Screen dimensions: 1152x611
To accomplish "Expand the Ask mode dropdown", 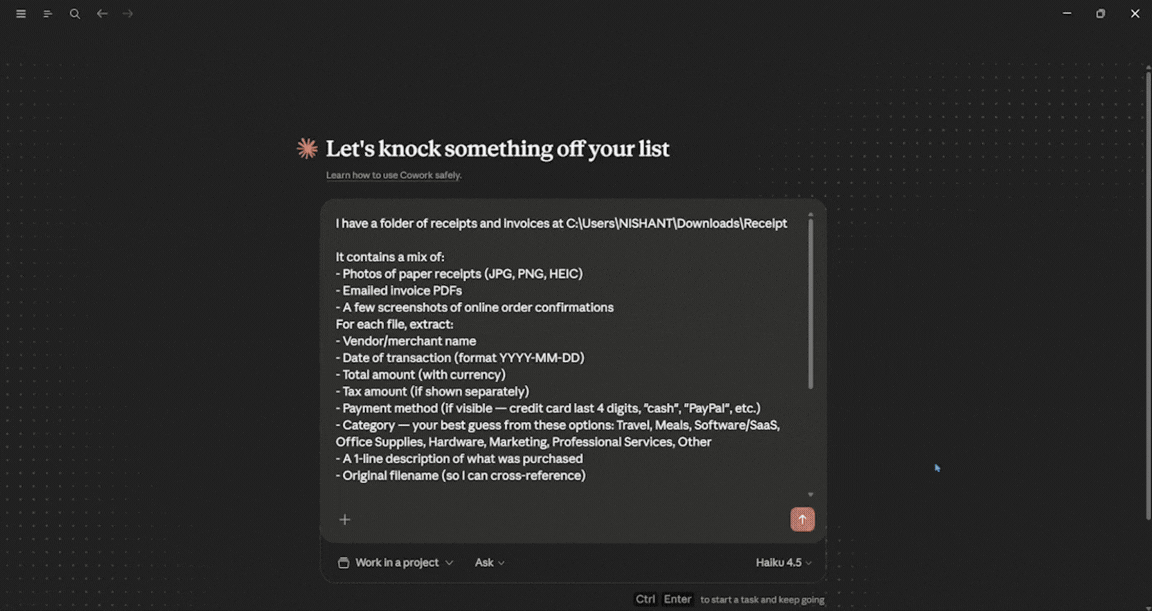I will (x=489, y=563).
